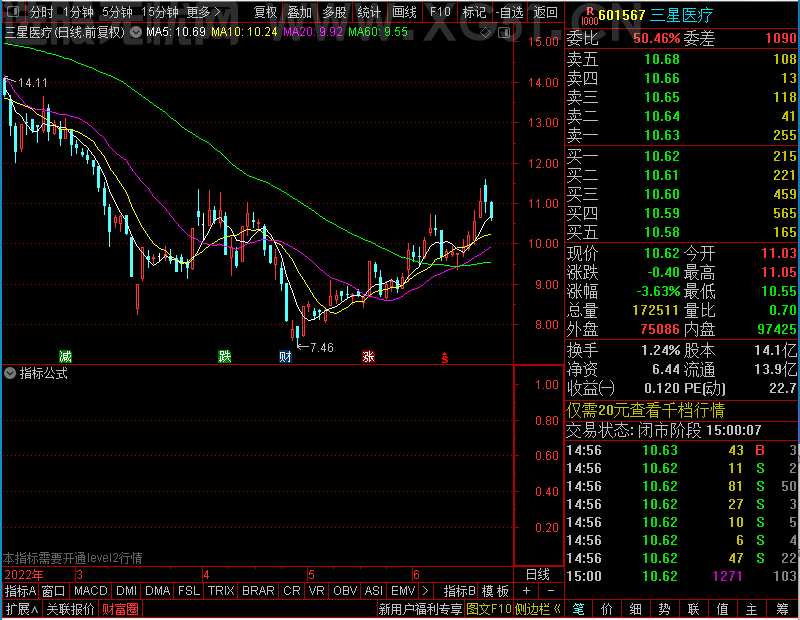
Task: Open the 日线 period selector
Action: pyautogui.click(x=538, y=575)
